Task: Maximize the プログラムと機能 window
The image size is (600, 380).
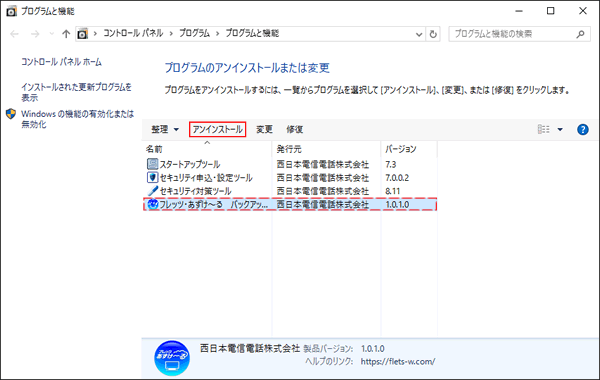Action: point(551,11)
